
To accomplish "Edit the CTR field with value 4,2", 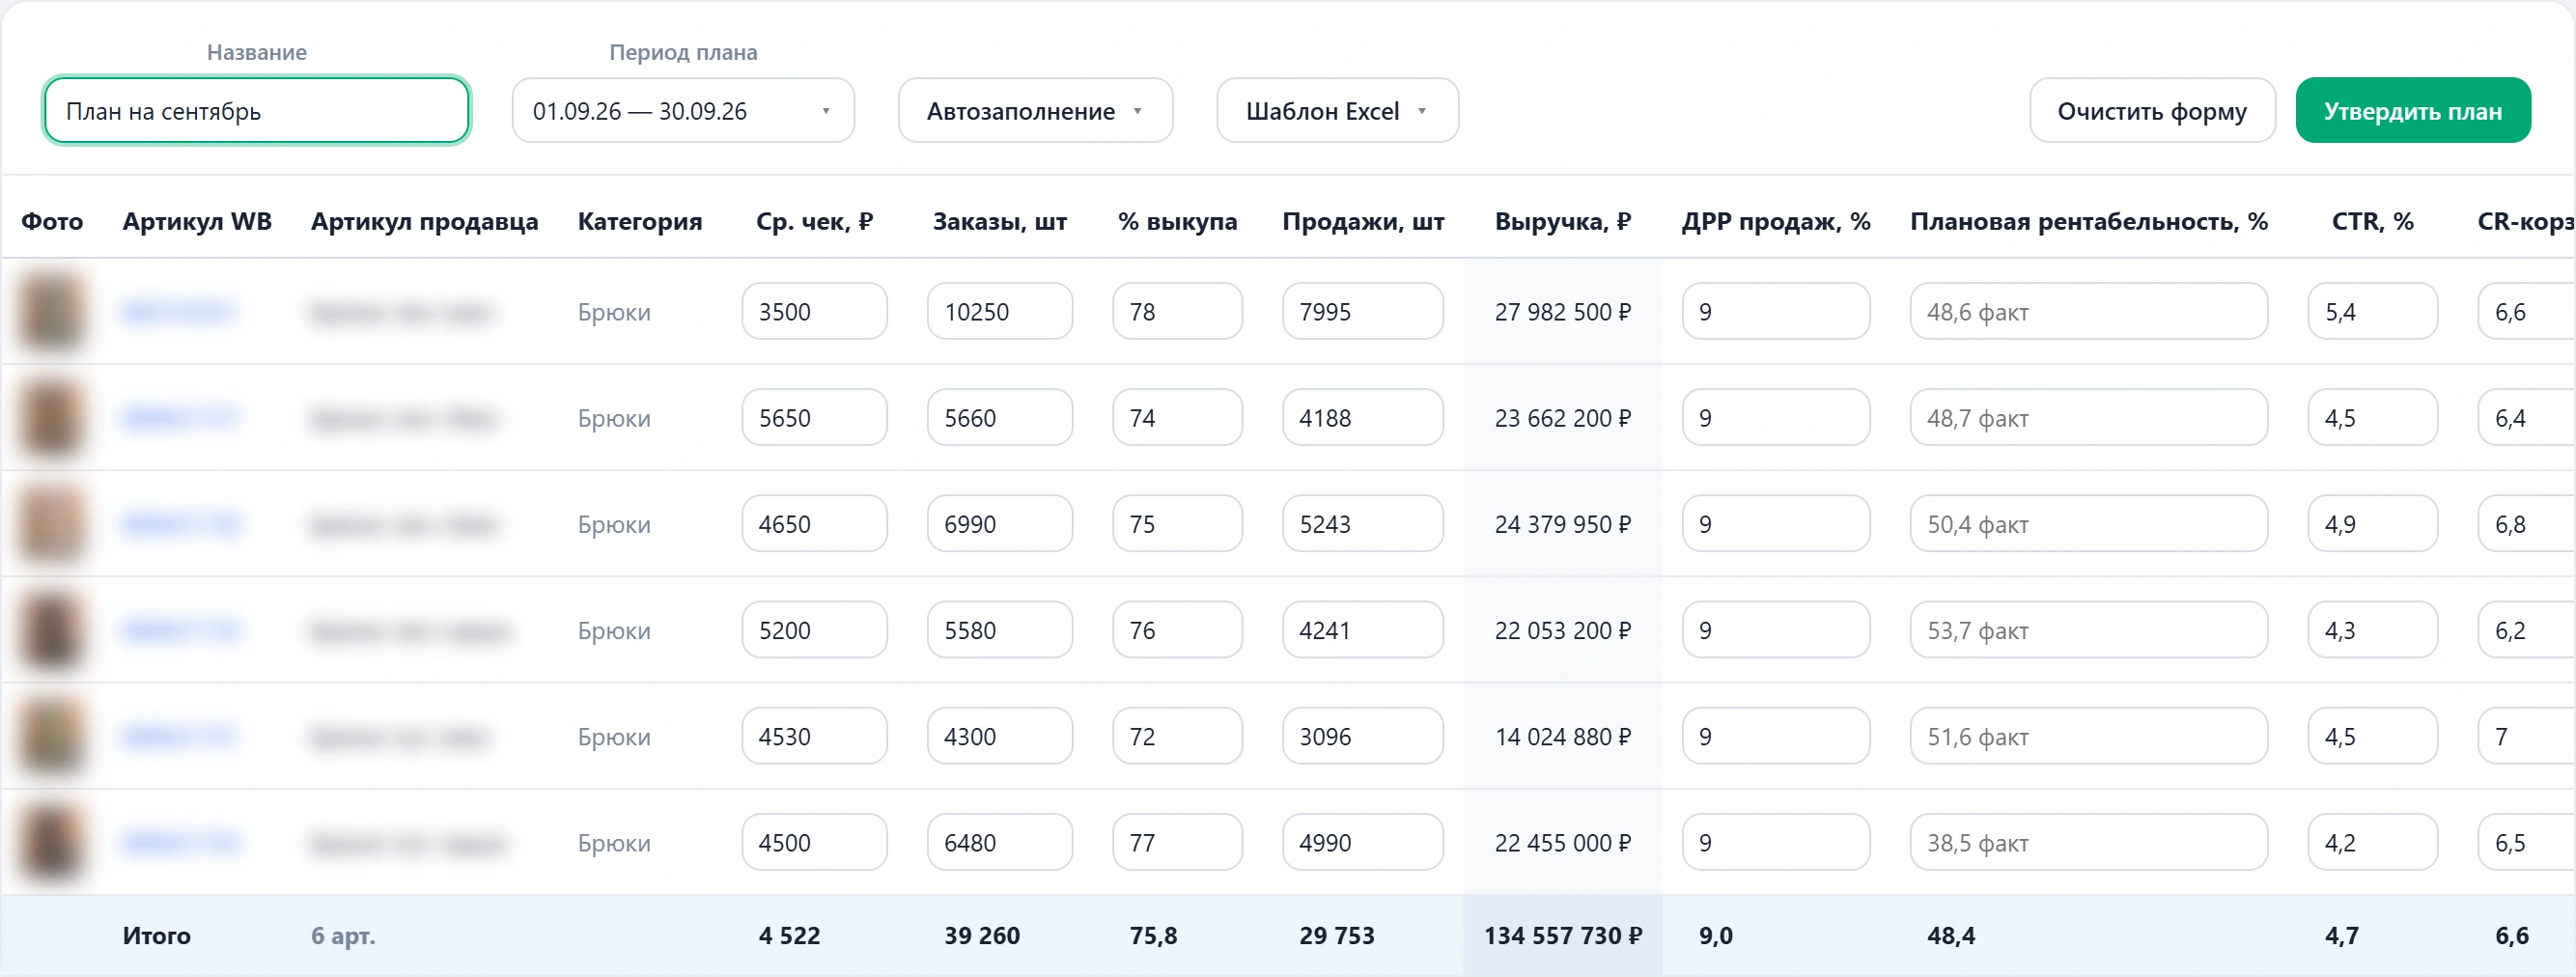I will [2373, 843].
